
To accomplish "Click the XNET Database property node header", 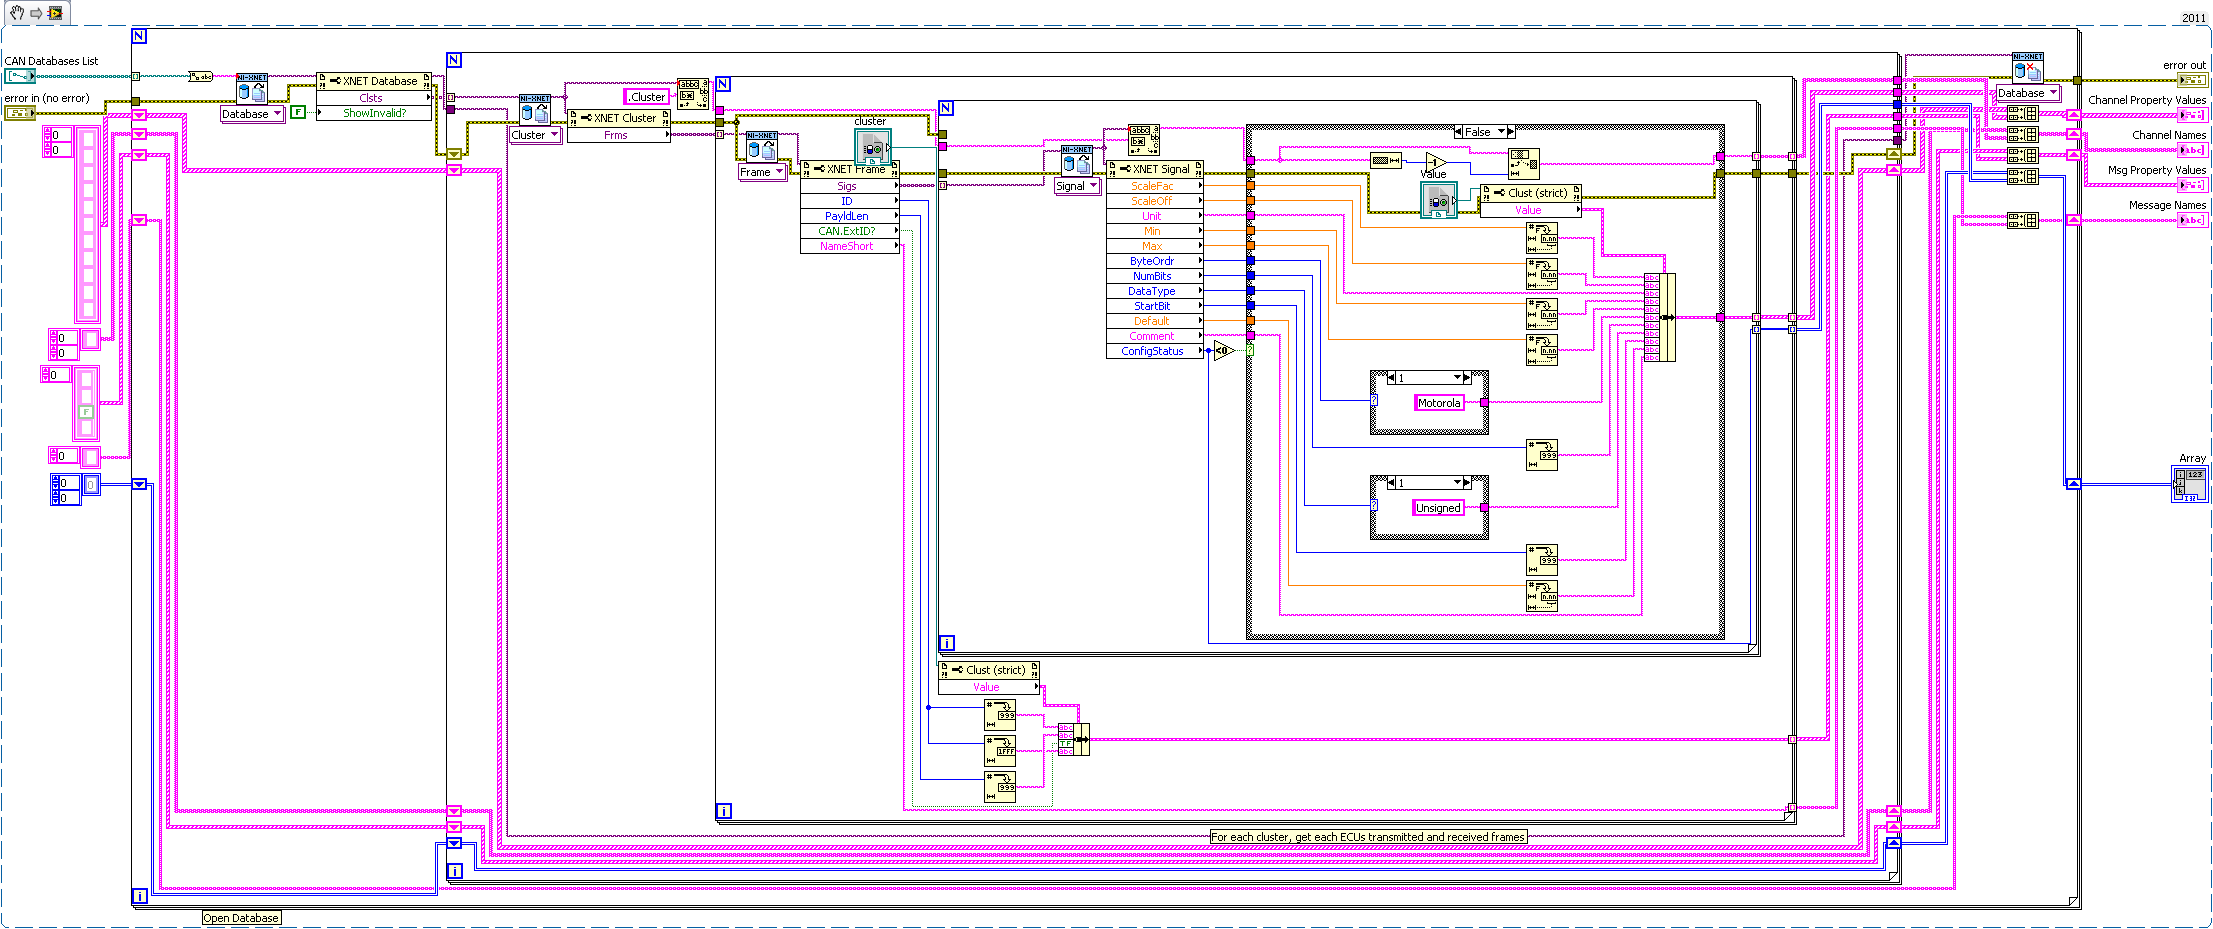I will pos(374,81).
